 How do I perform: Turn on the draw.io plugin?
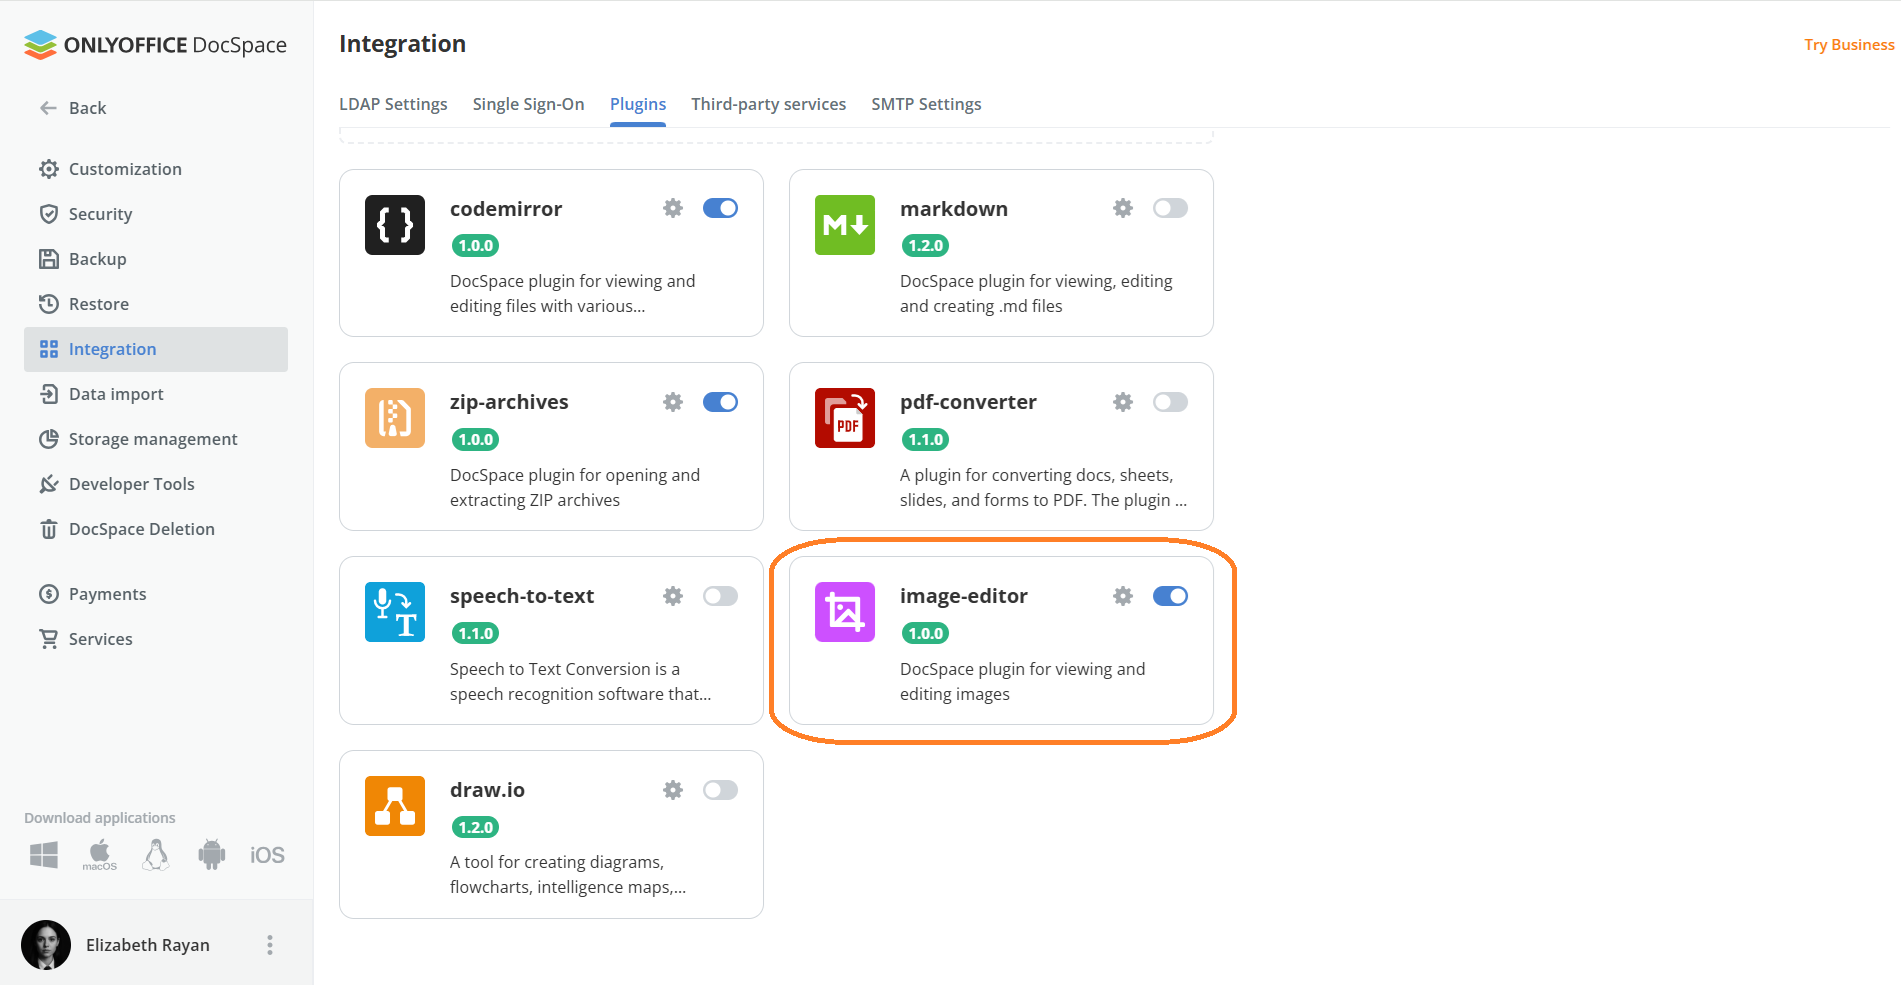(x=720, y=790)
